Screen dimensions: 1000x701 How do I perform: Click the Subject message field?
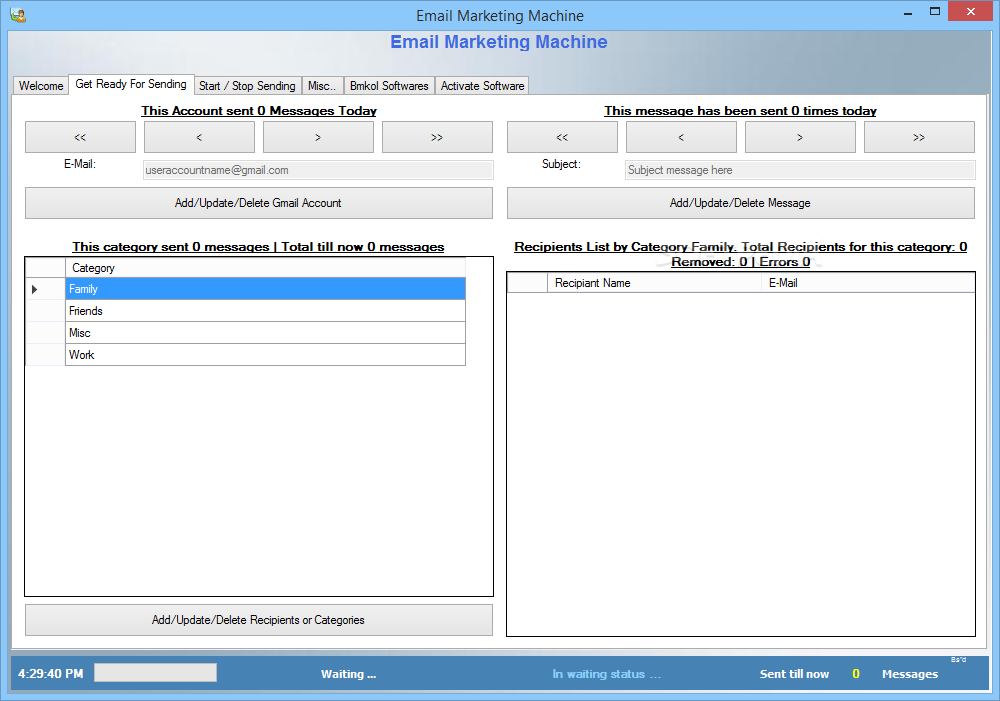click(x=800, y=170)
